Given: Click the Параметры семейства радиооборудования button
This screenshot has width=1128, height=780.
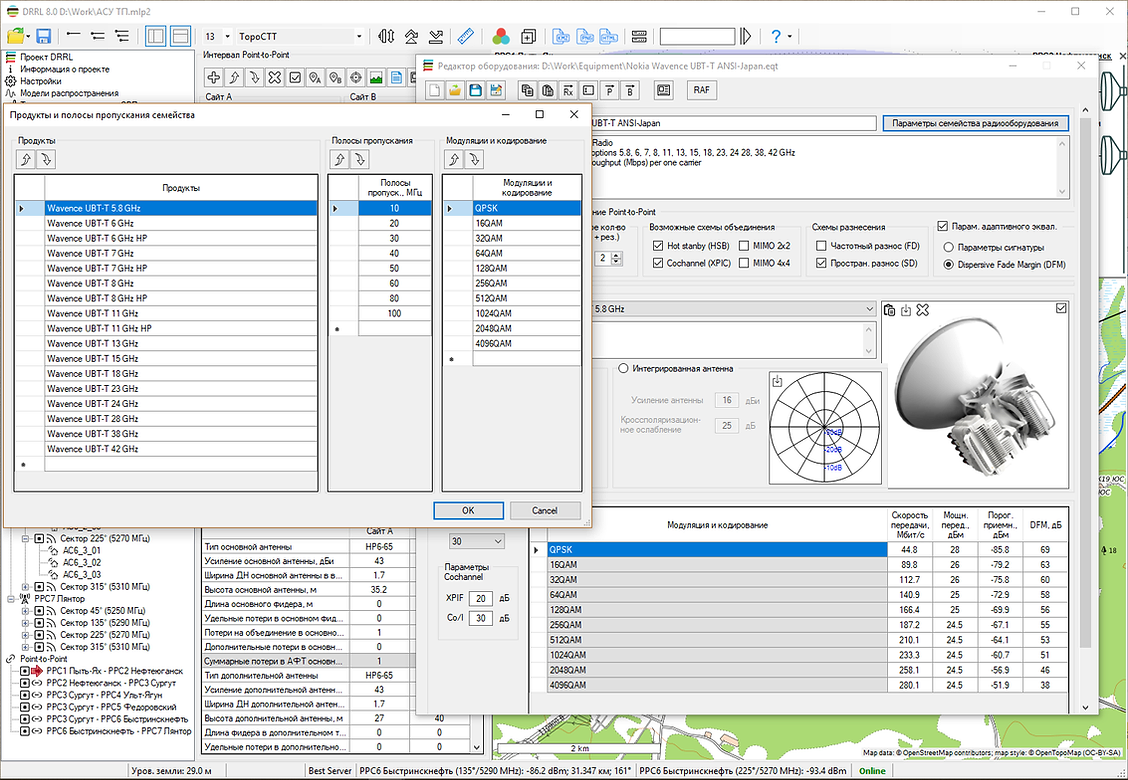Looking at the screenshot, I should (975, 123).
